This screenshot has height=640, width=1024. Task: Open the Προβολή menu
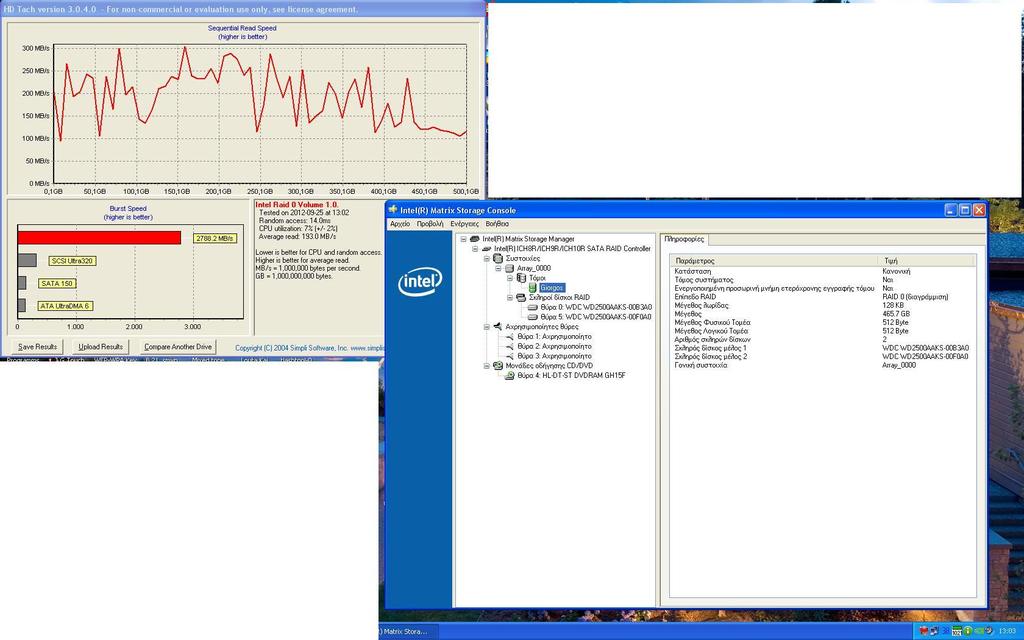coord(430,224)
